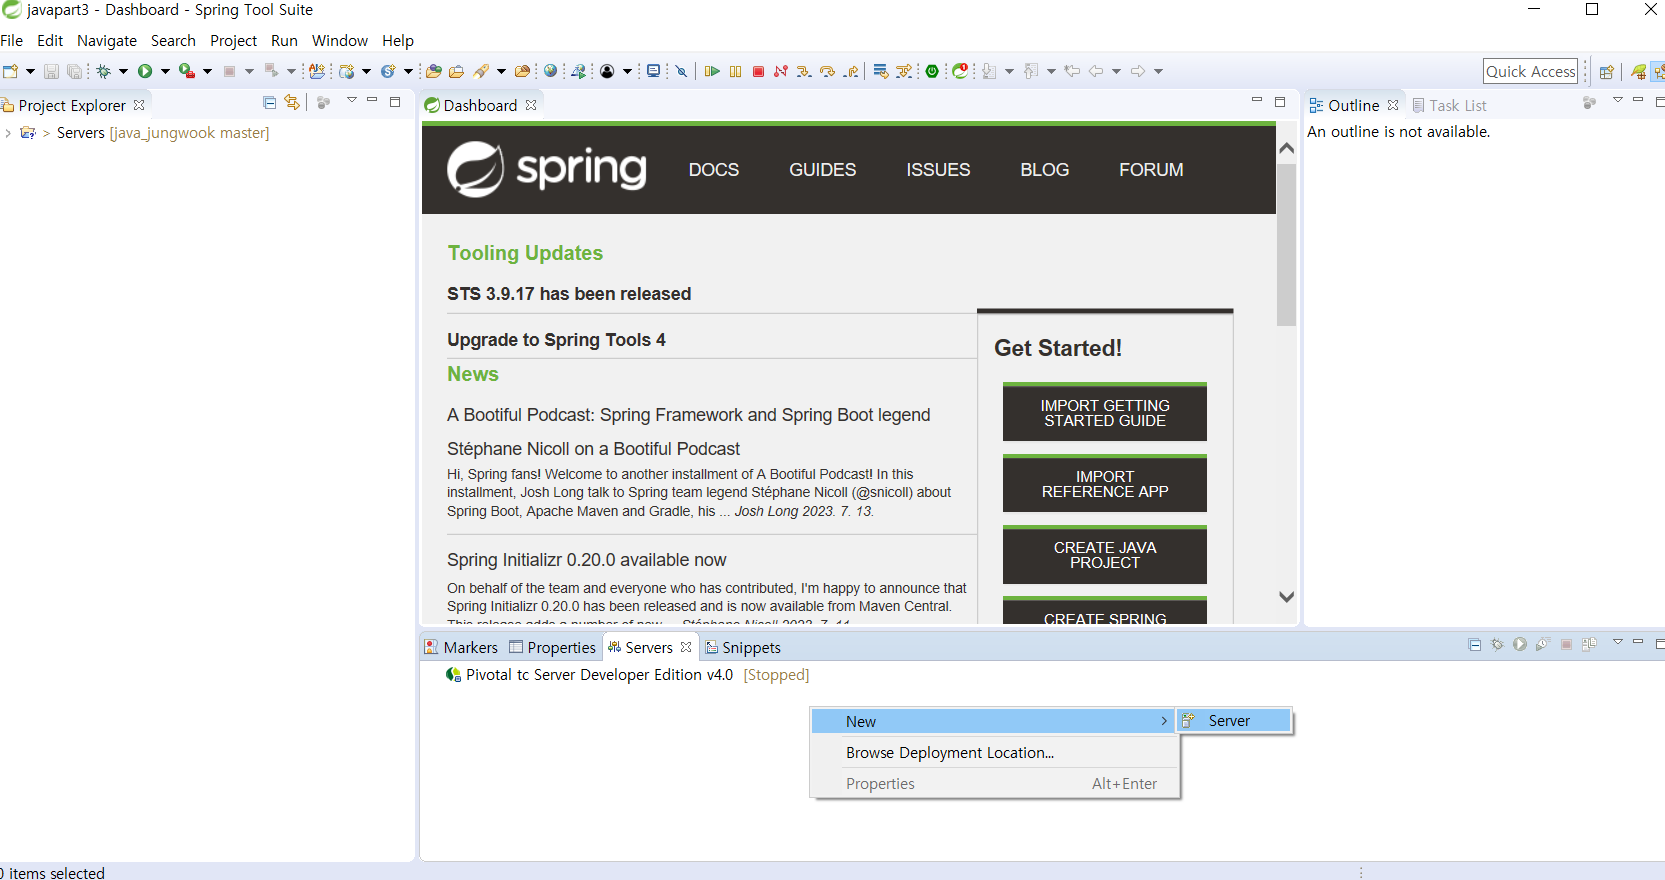Viewport: 1665px width, 880px height.
Task: Click IMPORT REFERENCE APP button
Action: click(x=1105, y=484)
